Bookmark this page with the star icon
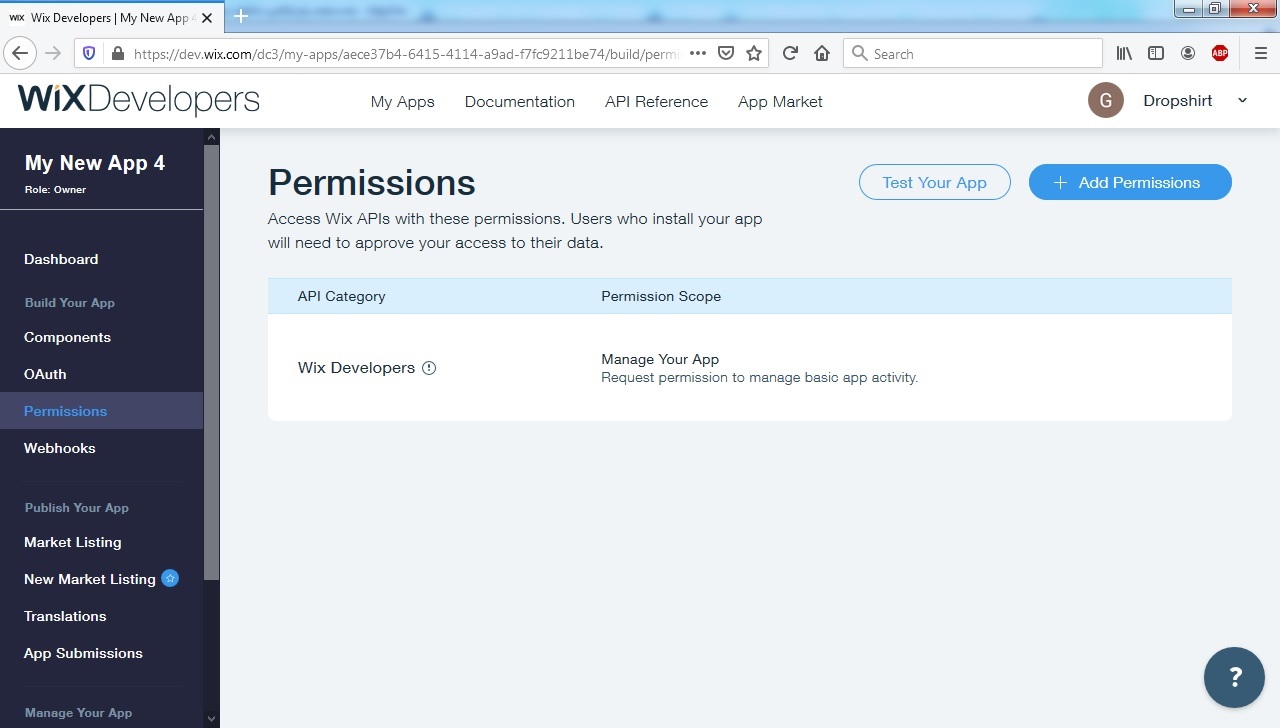This screenshot has height=728, width=1280. [754, 53]
